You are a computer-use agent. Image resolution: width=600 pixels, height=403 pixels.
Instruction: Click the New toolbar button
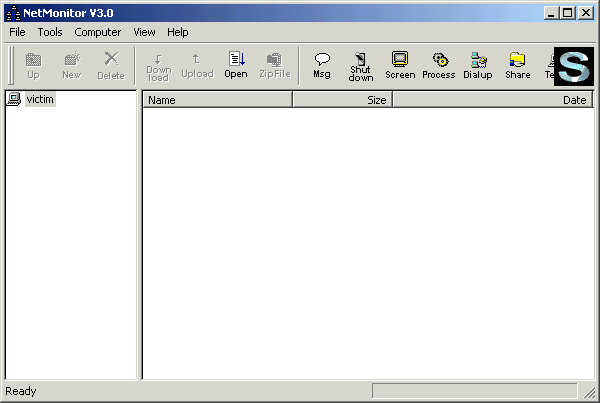coord(72,66)
